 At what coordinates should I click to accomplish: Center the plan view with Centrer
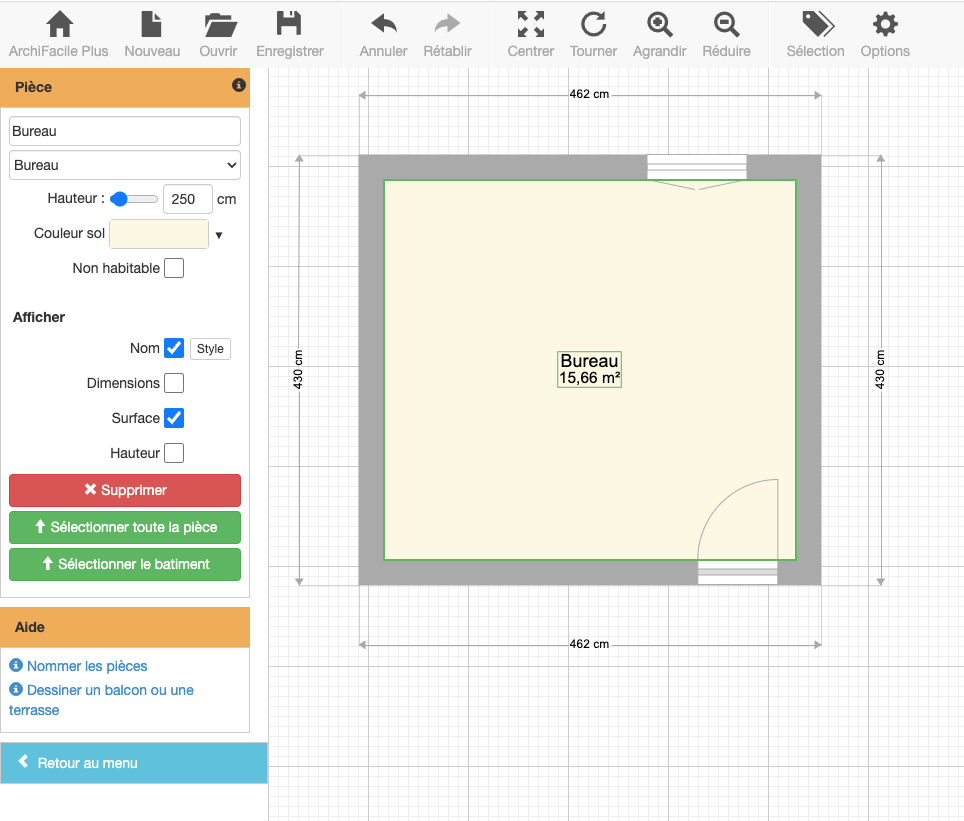click(530, 26)
